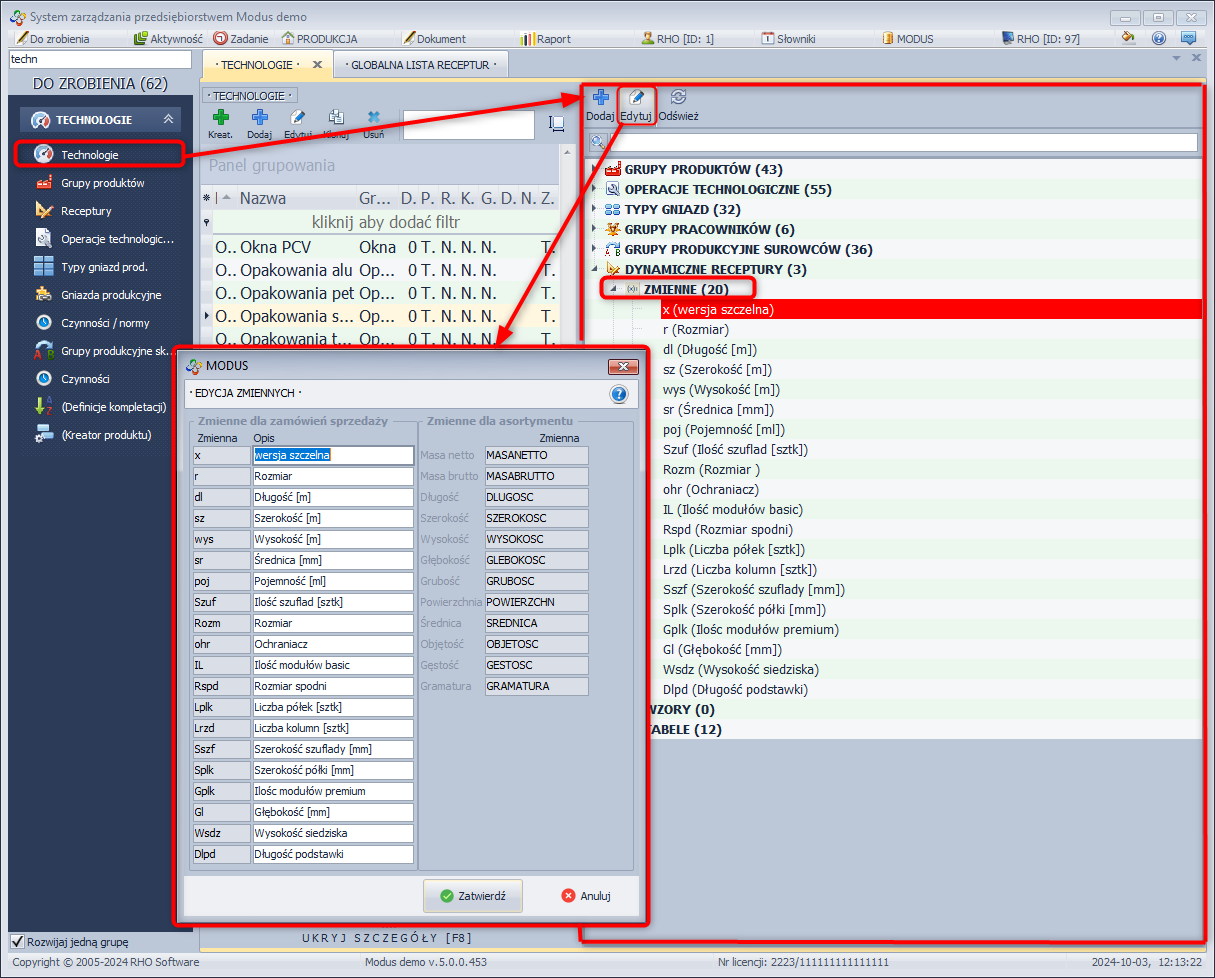1215x978 pixels.
Task: Click the green Kreat. plus icon
Action: 221,118
